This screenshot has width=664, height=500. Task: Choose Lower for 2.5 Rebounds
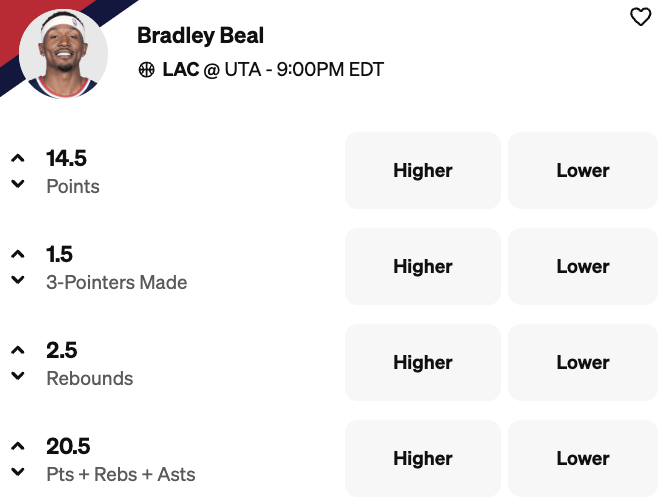[583, 363]
